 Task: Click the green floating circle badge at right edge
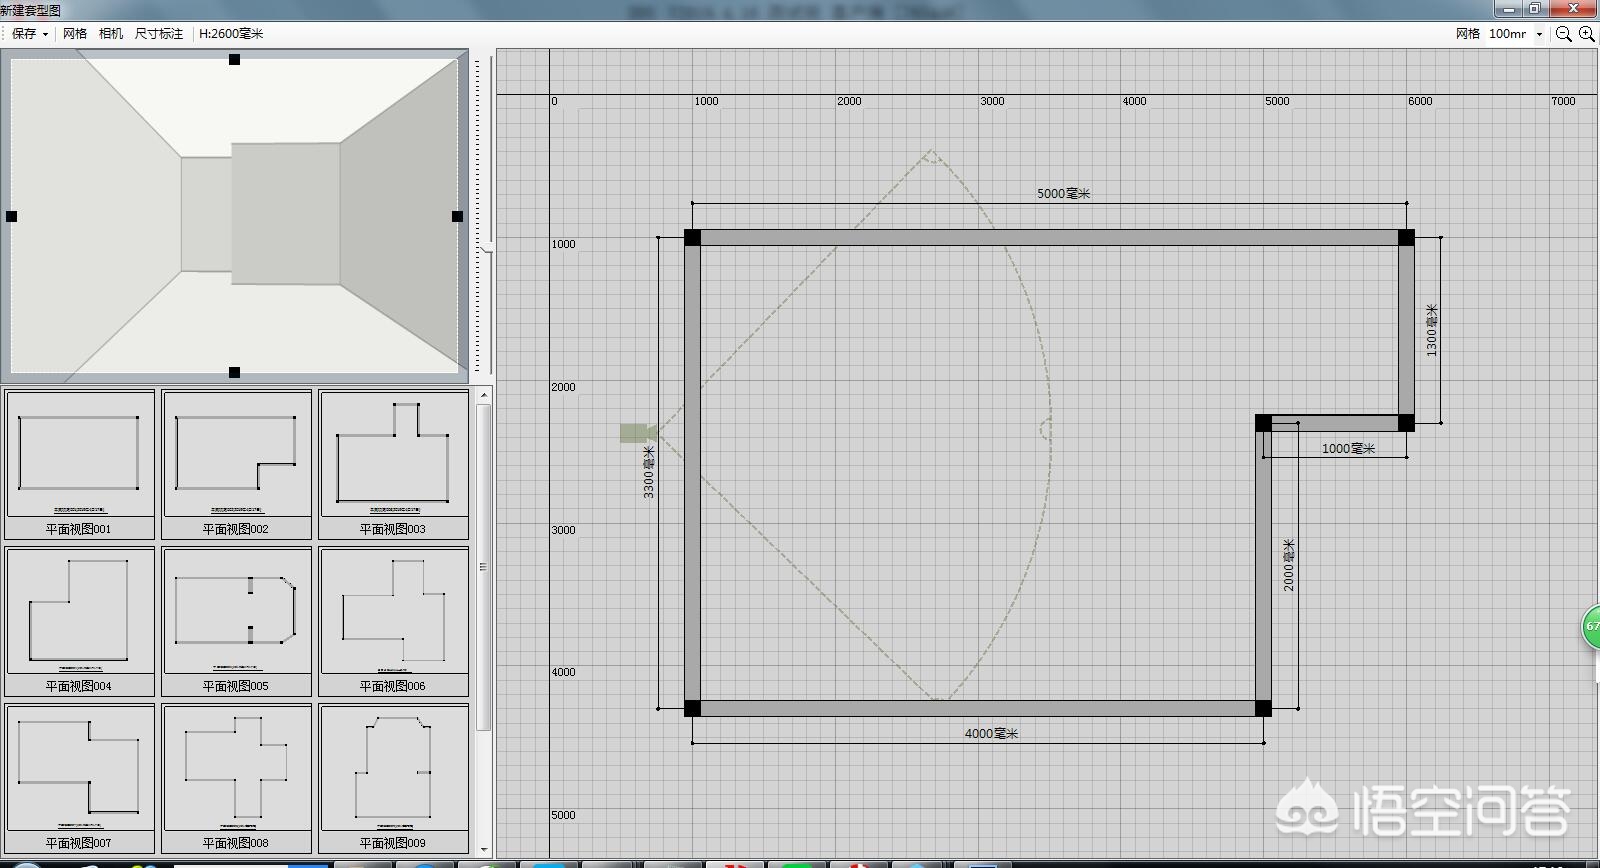coord(1591,627)
